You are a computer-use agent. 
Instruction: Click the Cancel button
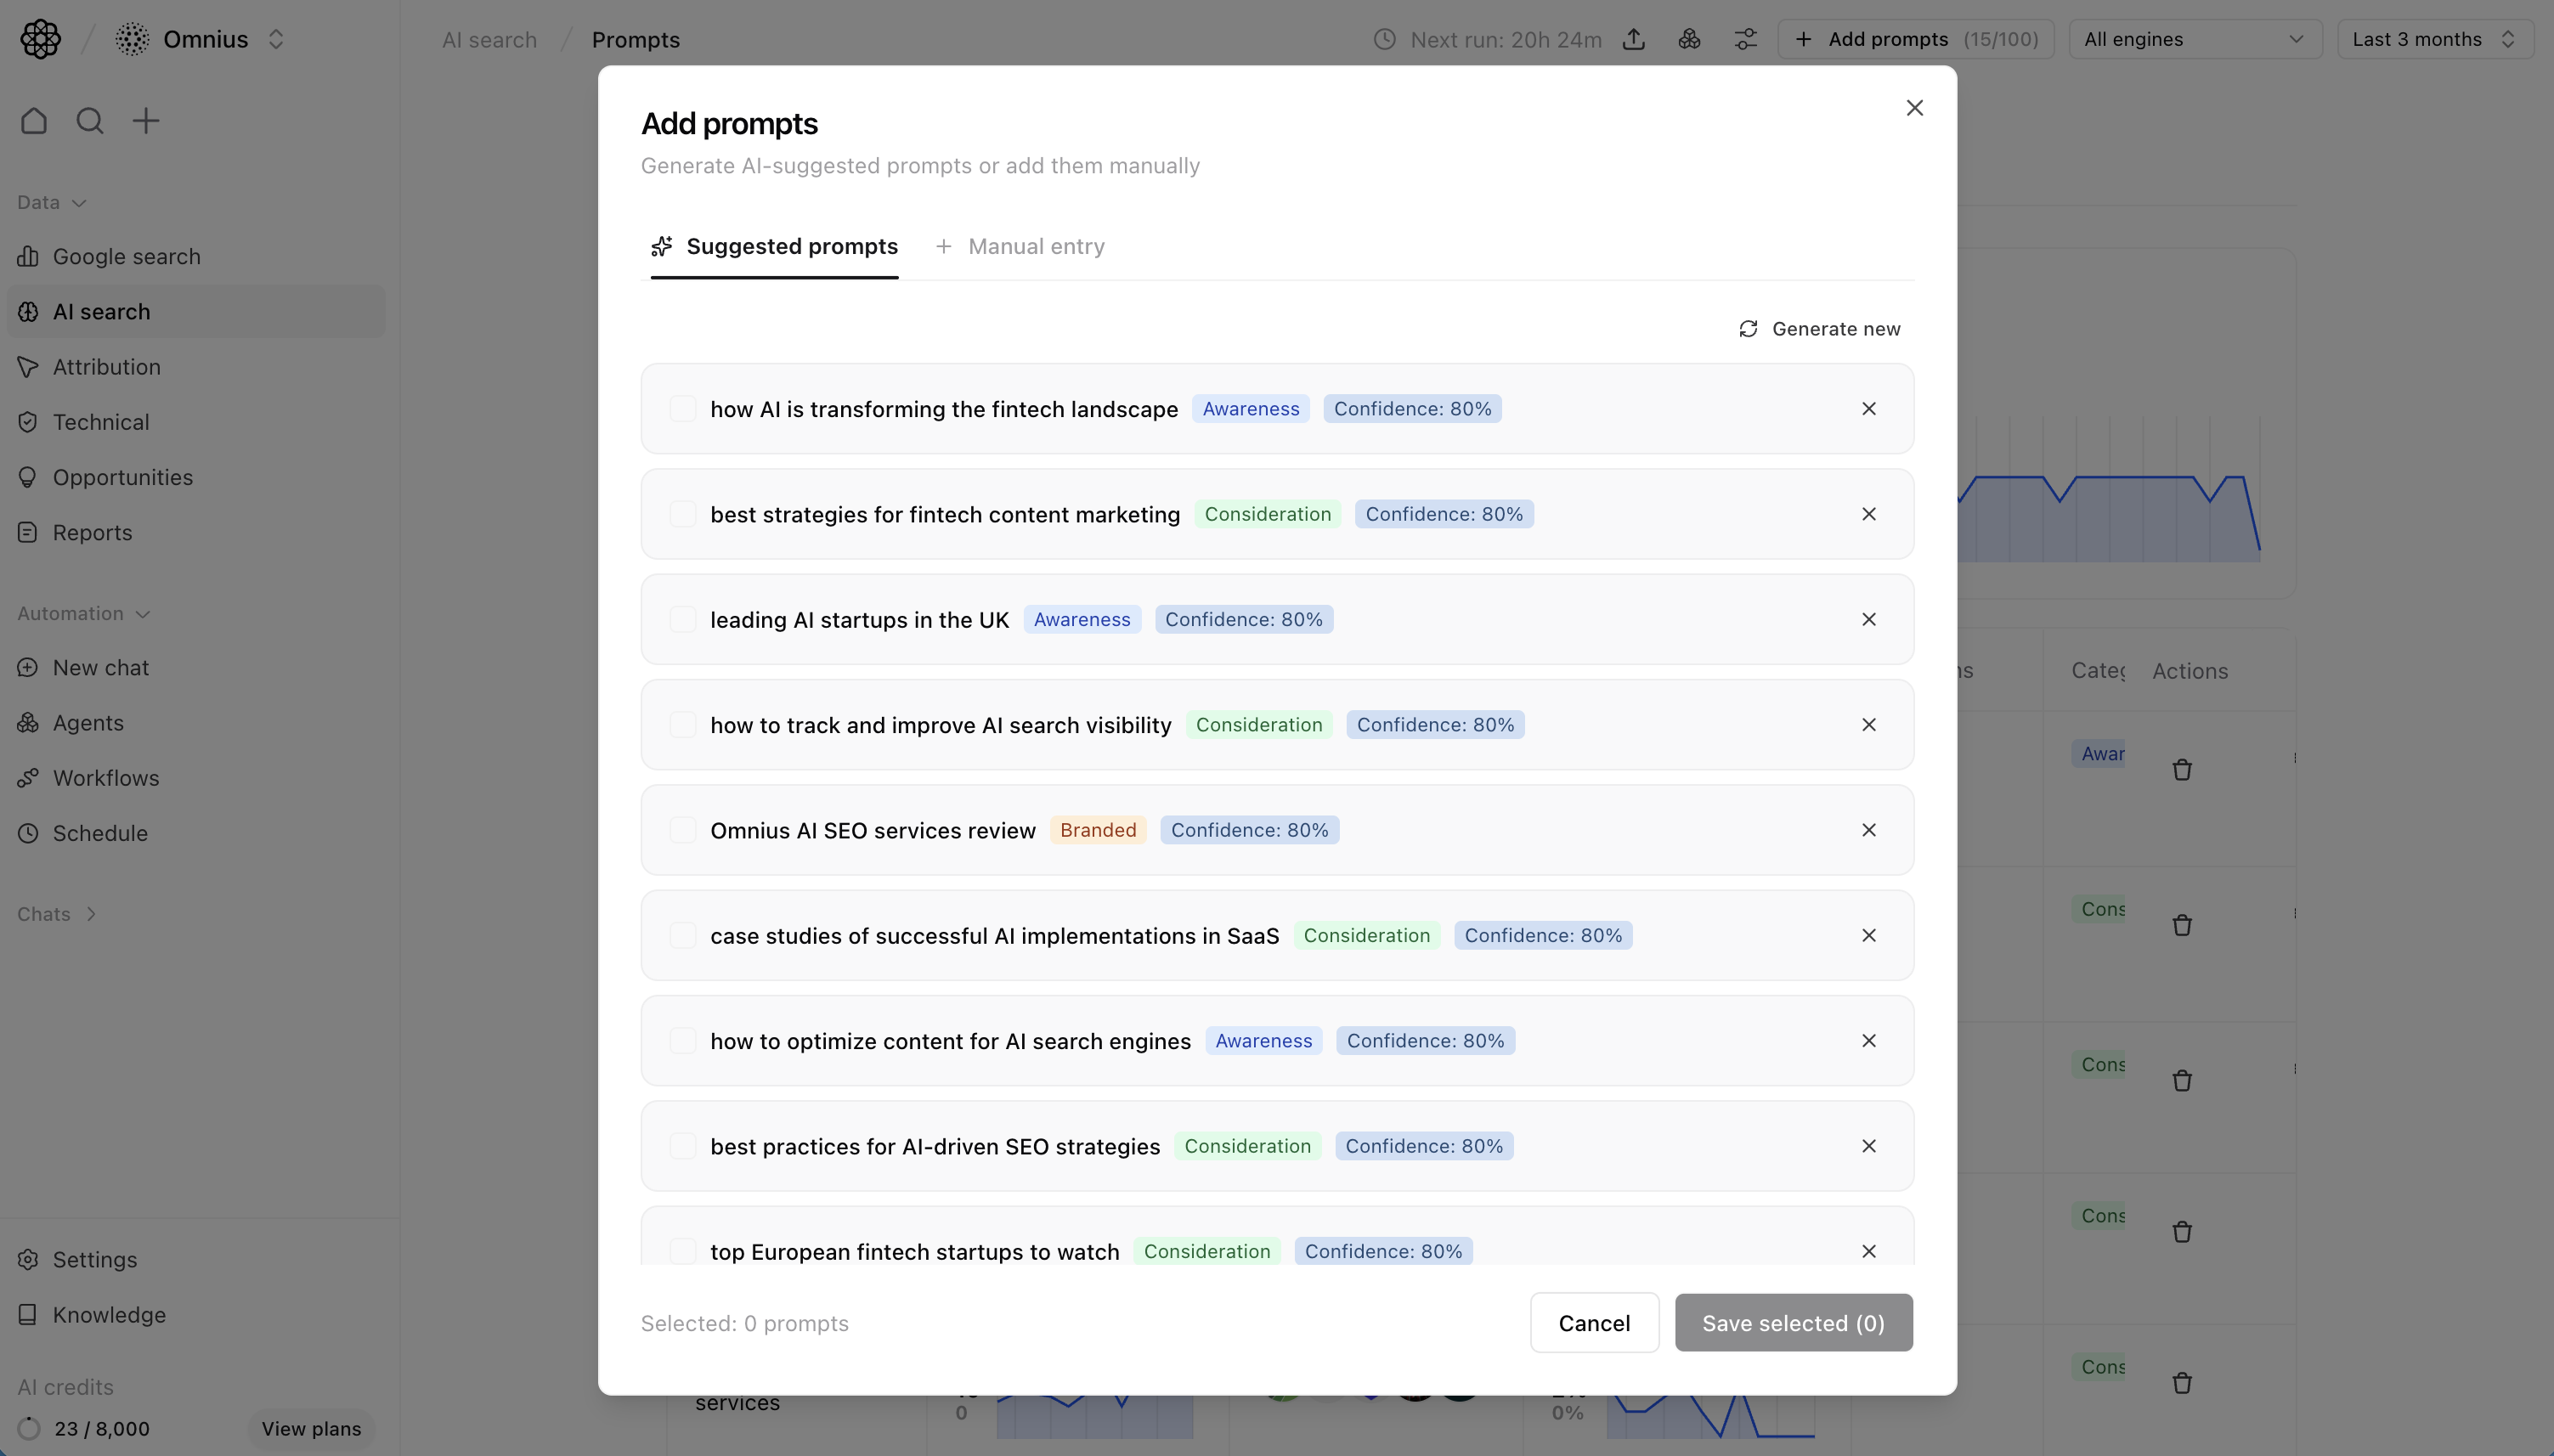coord(1594,1323)
